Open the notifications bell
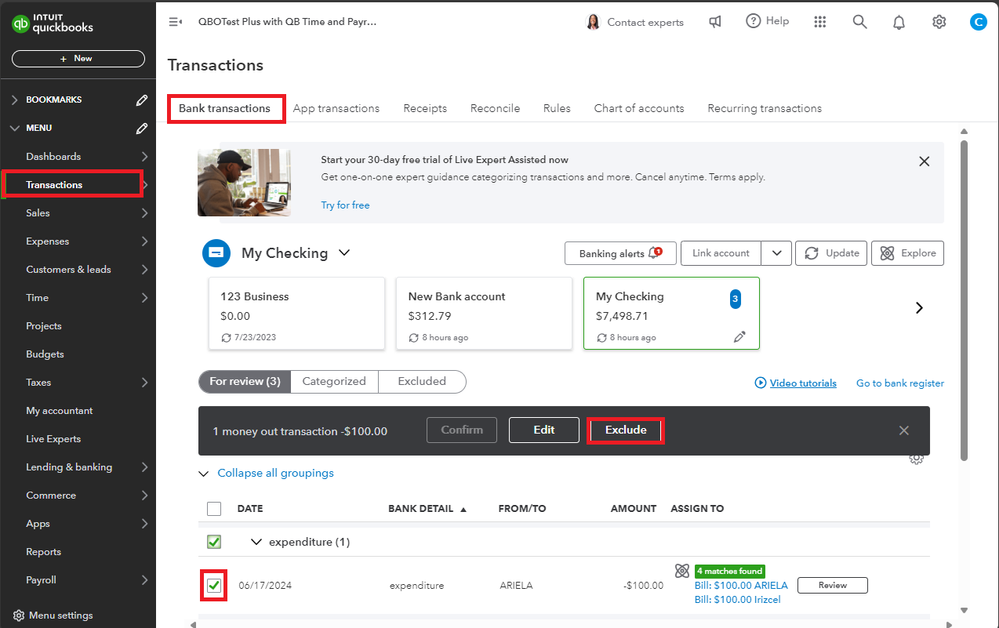This screenshot has width=999, height=628. point(899,22)
